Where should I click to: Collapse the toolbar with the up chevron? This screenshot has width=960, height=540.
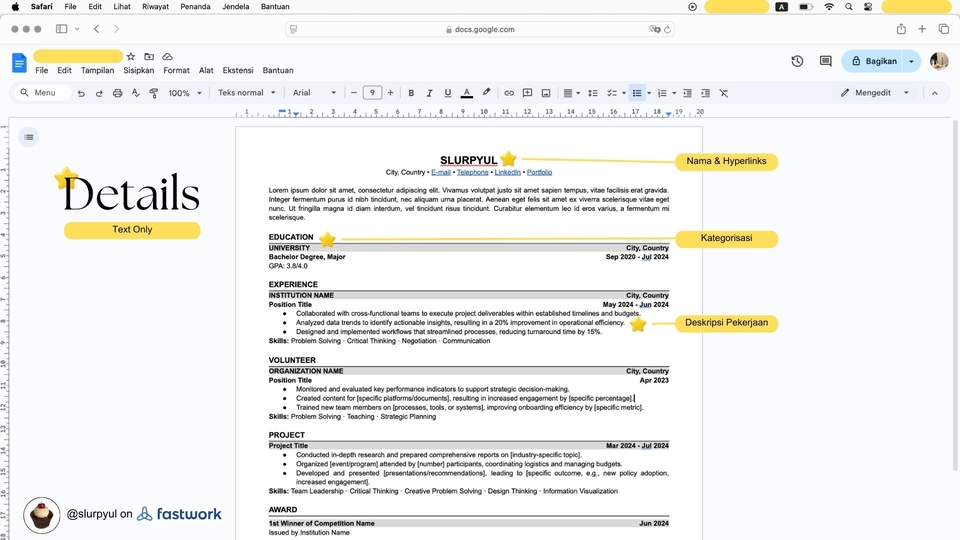tap(934, 93)
